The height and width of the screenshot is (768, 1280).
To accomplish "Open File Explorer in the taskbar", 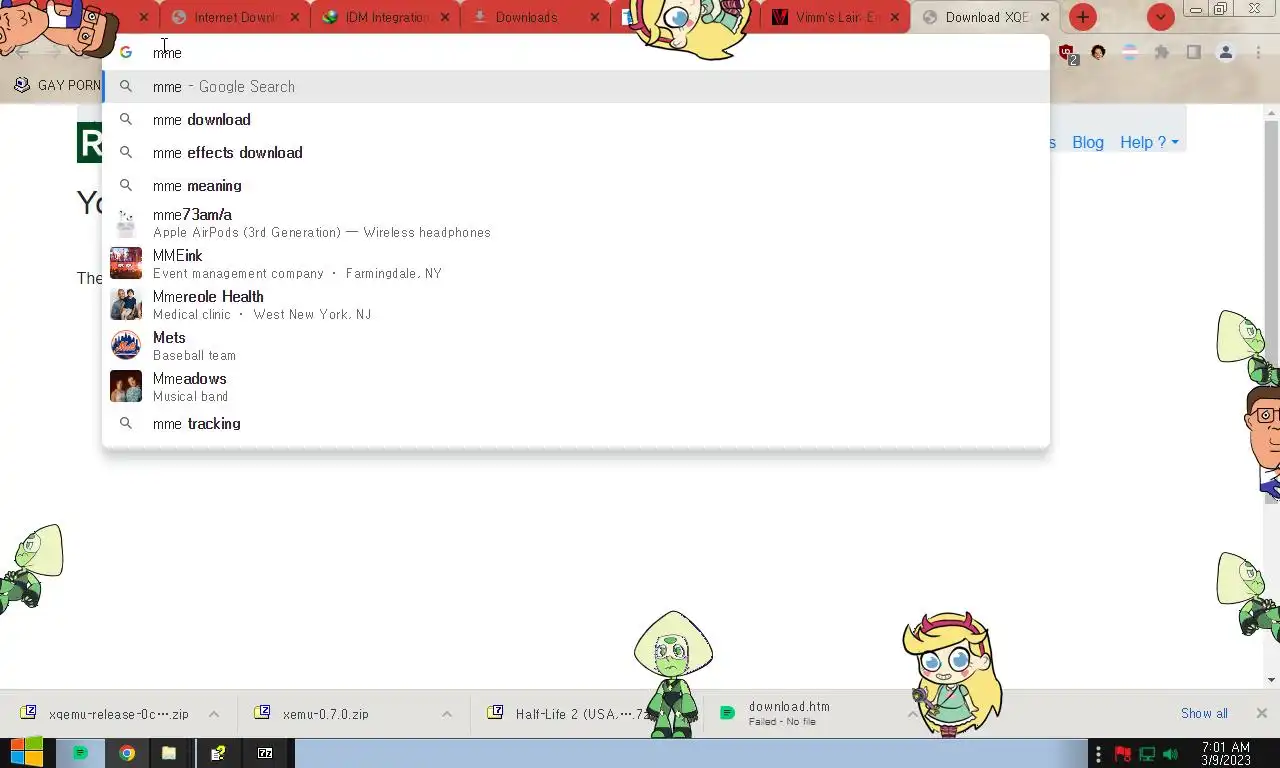I will pyautogui.click(x=169, y=753).
